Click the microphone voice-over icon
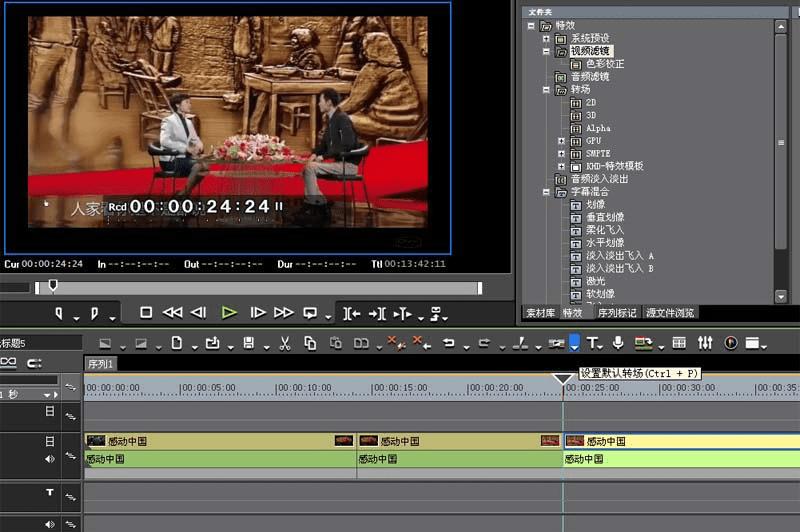800x532 pixels. click(618, 343)
